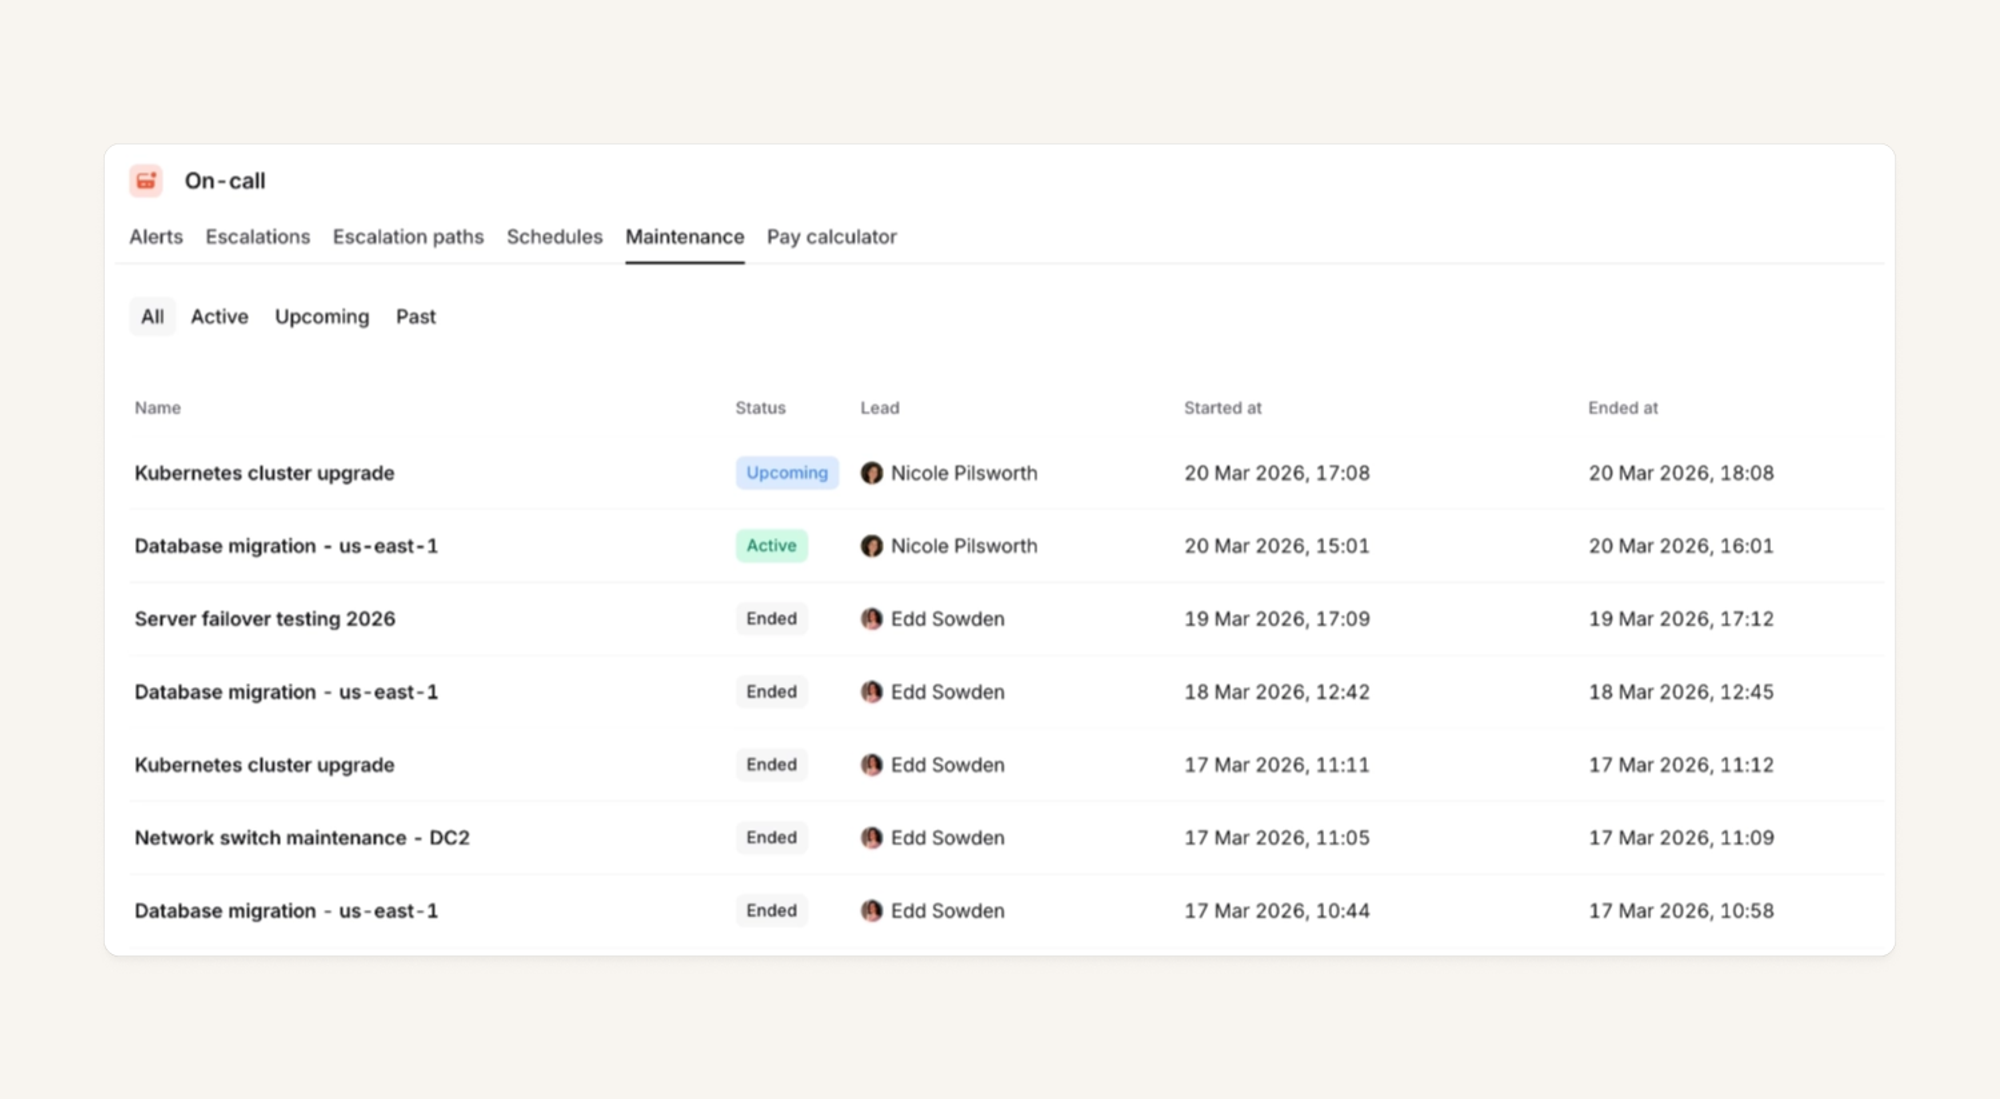
Task: Click Nicole Pilsworth's avatar in Active row
Action: click(x=871, y=546)
